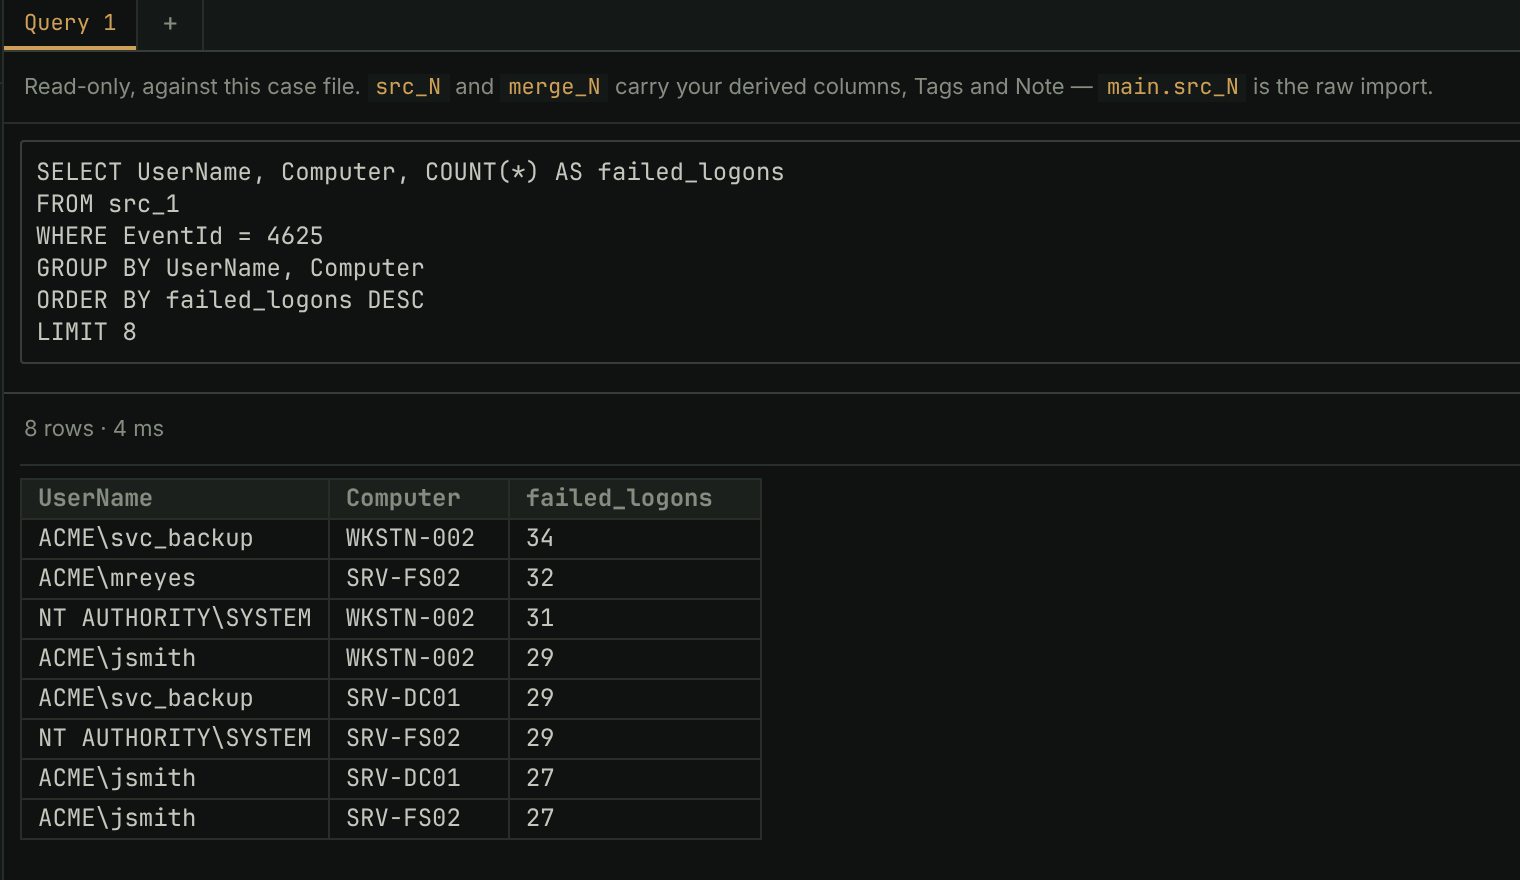The height and width of the screenshot is (880, 1520).
Task: Select the failed logons value 34
Action: (635, 538)
